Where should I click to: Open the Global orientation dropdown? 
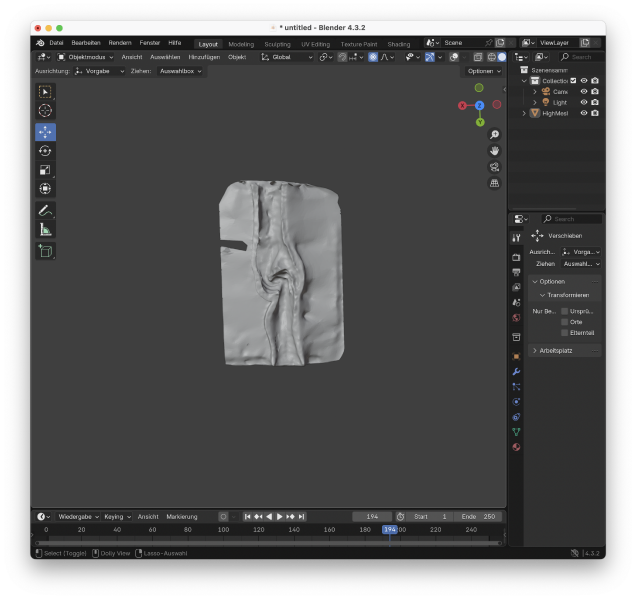pos(287,57)
